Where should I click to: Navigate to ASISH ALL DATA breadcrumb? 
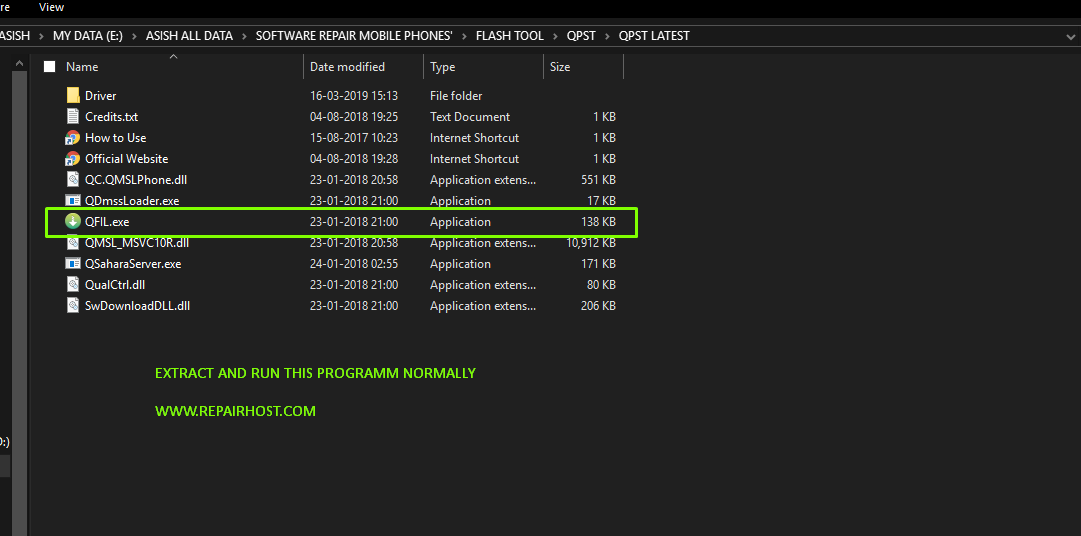pos(189,36)
